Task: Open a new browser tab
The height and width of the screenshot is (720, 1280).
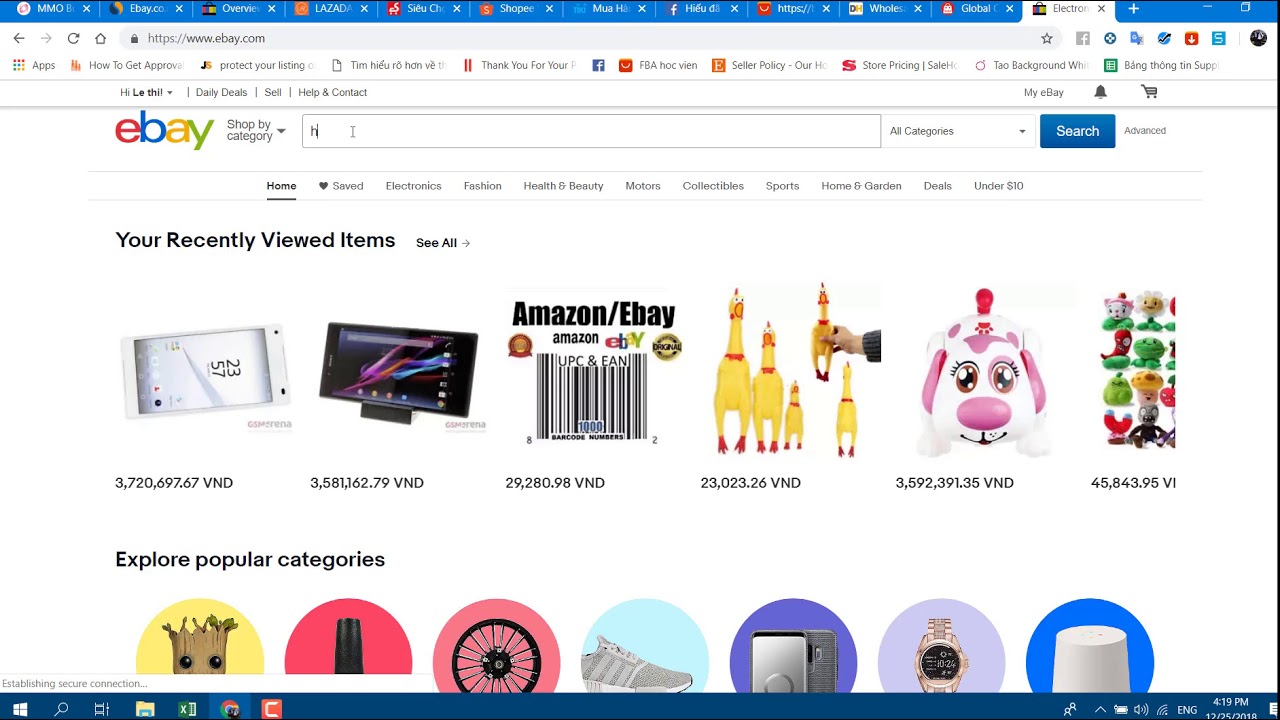Action: pos(1133,9)
